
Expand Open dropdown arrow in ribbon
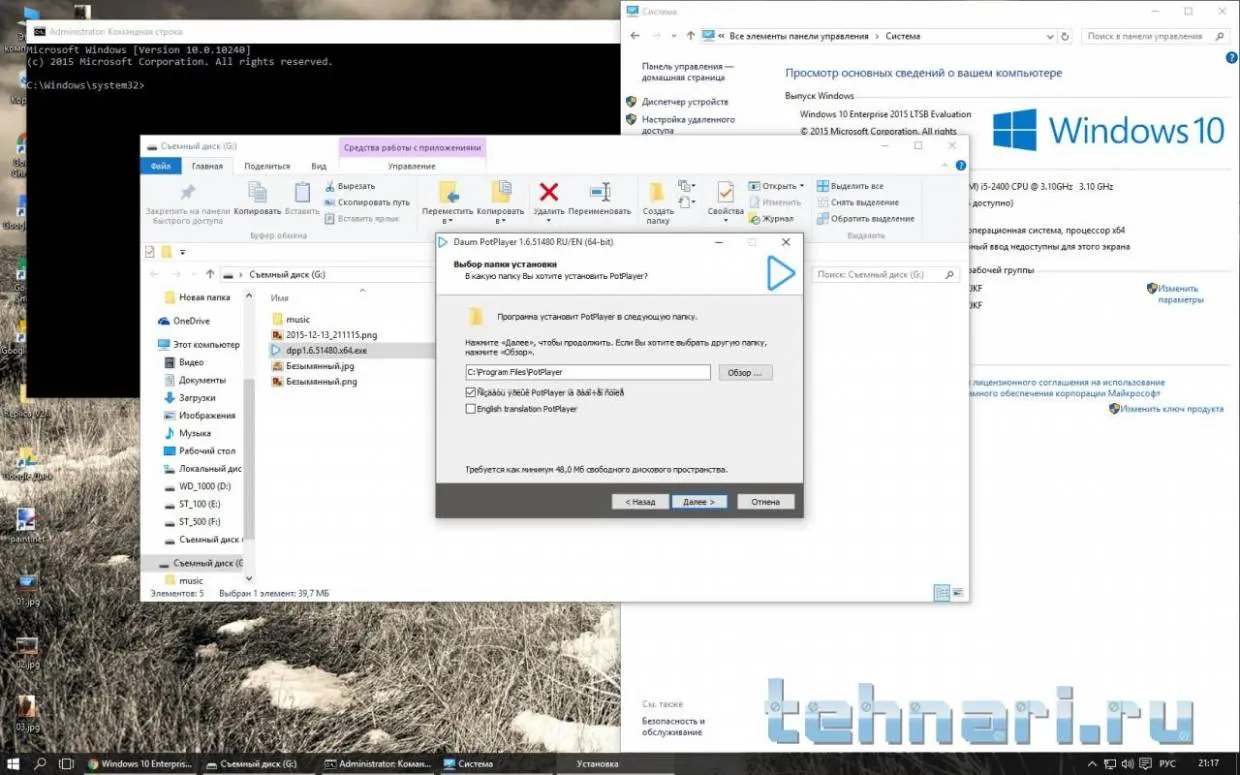pos(801,186)
